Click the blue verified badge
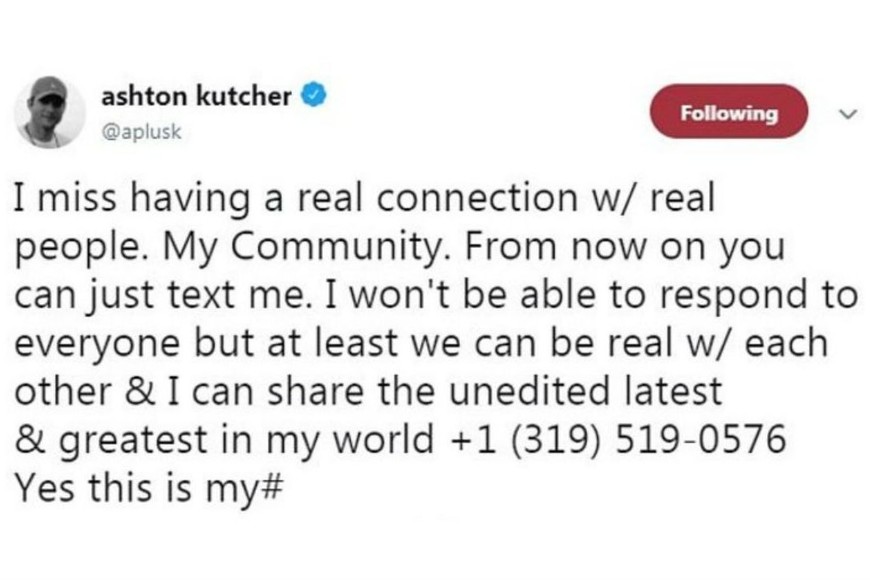 314,97
